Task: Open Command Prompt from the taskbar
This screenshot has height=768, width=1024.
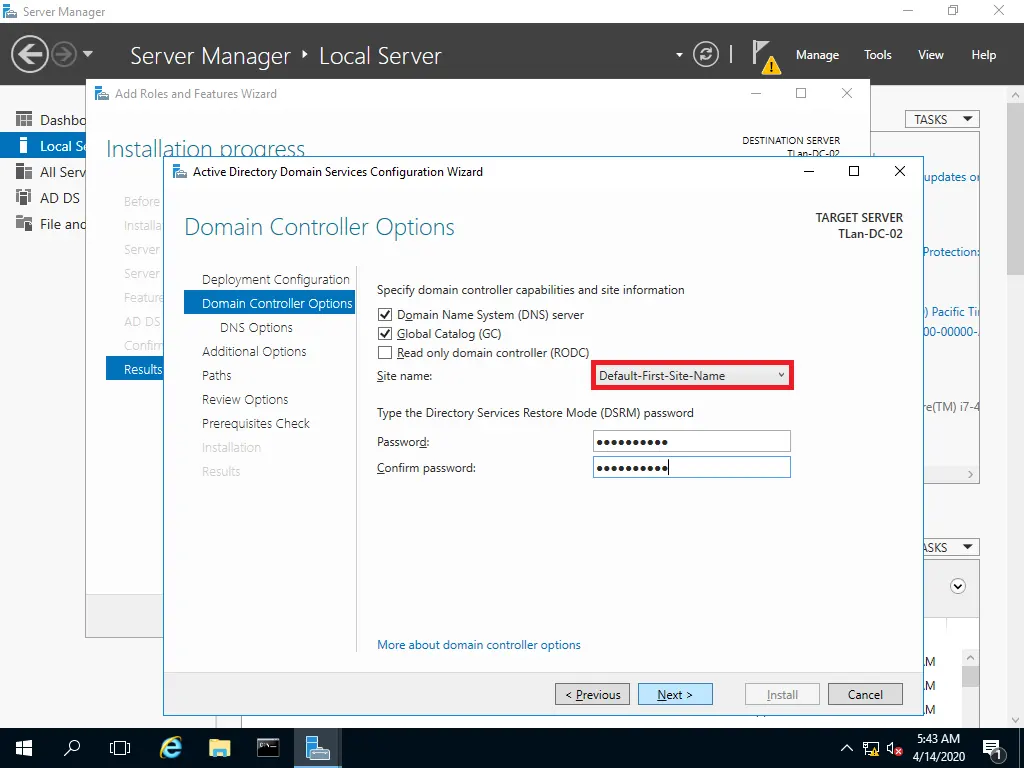Action: point(268,748)
